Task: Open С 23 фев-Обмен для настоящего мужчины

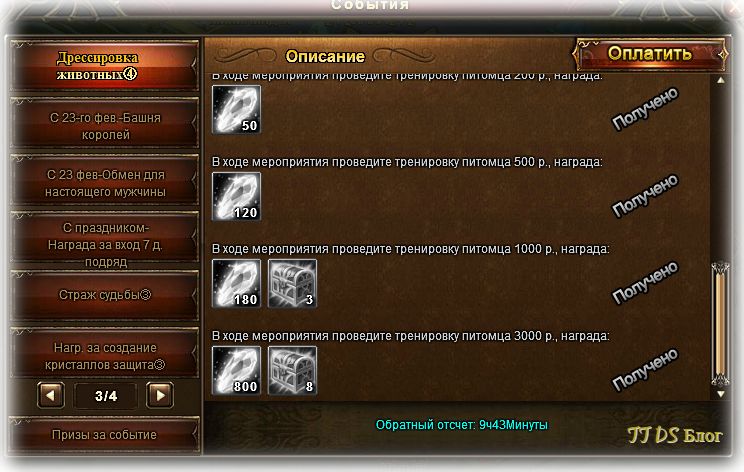Action: pyautogui.click(x=104, y=183)
